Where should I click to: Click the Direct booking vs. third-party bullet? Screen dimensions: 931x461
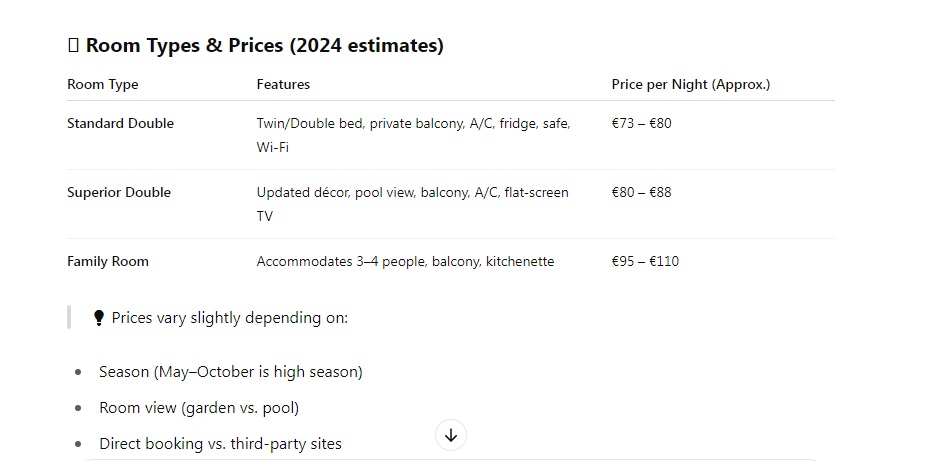[x=220, y=444]
